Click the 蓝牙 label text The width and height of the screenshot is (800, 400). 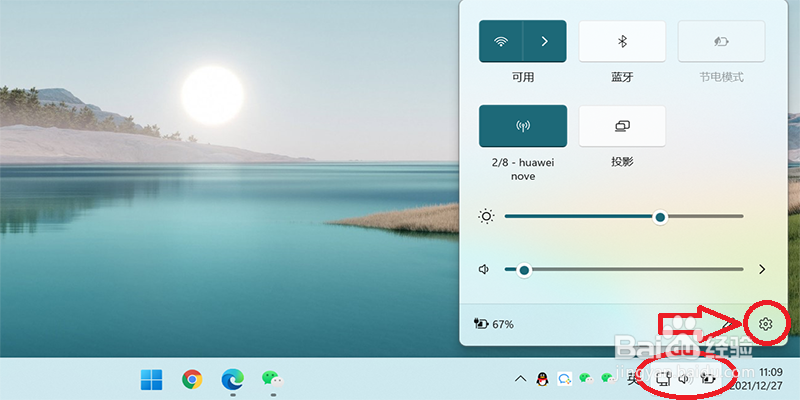[x=622, y=78]
